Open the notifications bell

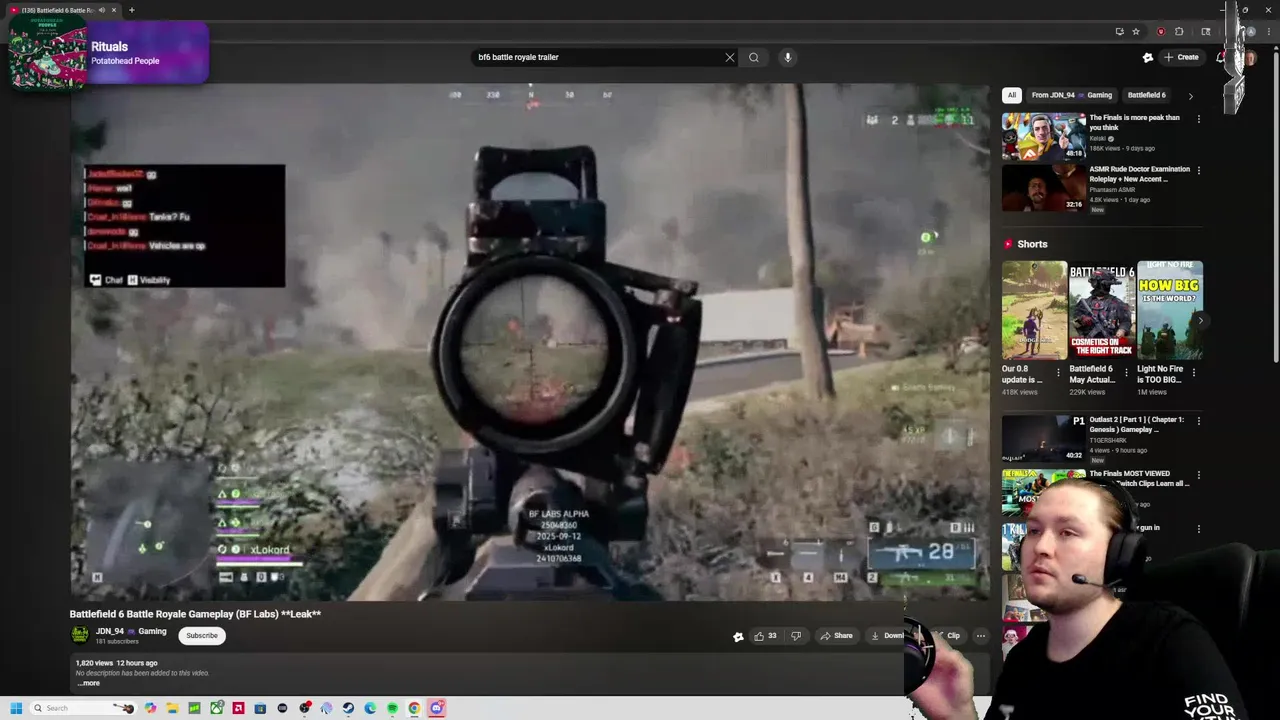click(1220, 57)
